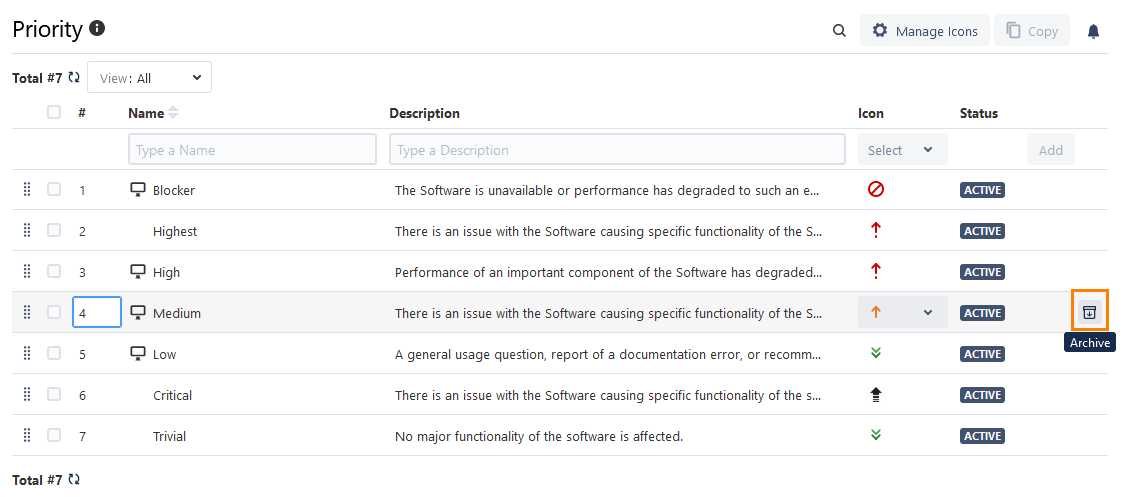
Task: Click description starting 'A general usage question'
Action: click(608, 354)
